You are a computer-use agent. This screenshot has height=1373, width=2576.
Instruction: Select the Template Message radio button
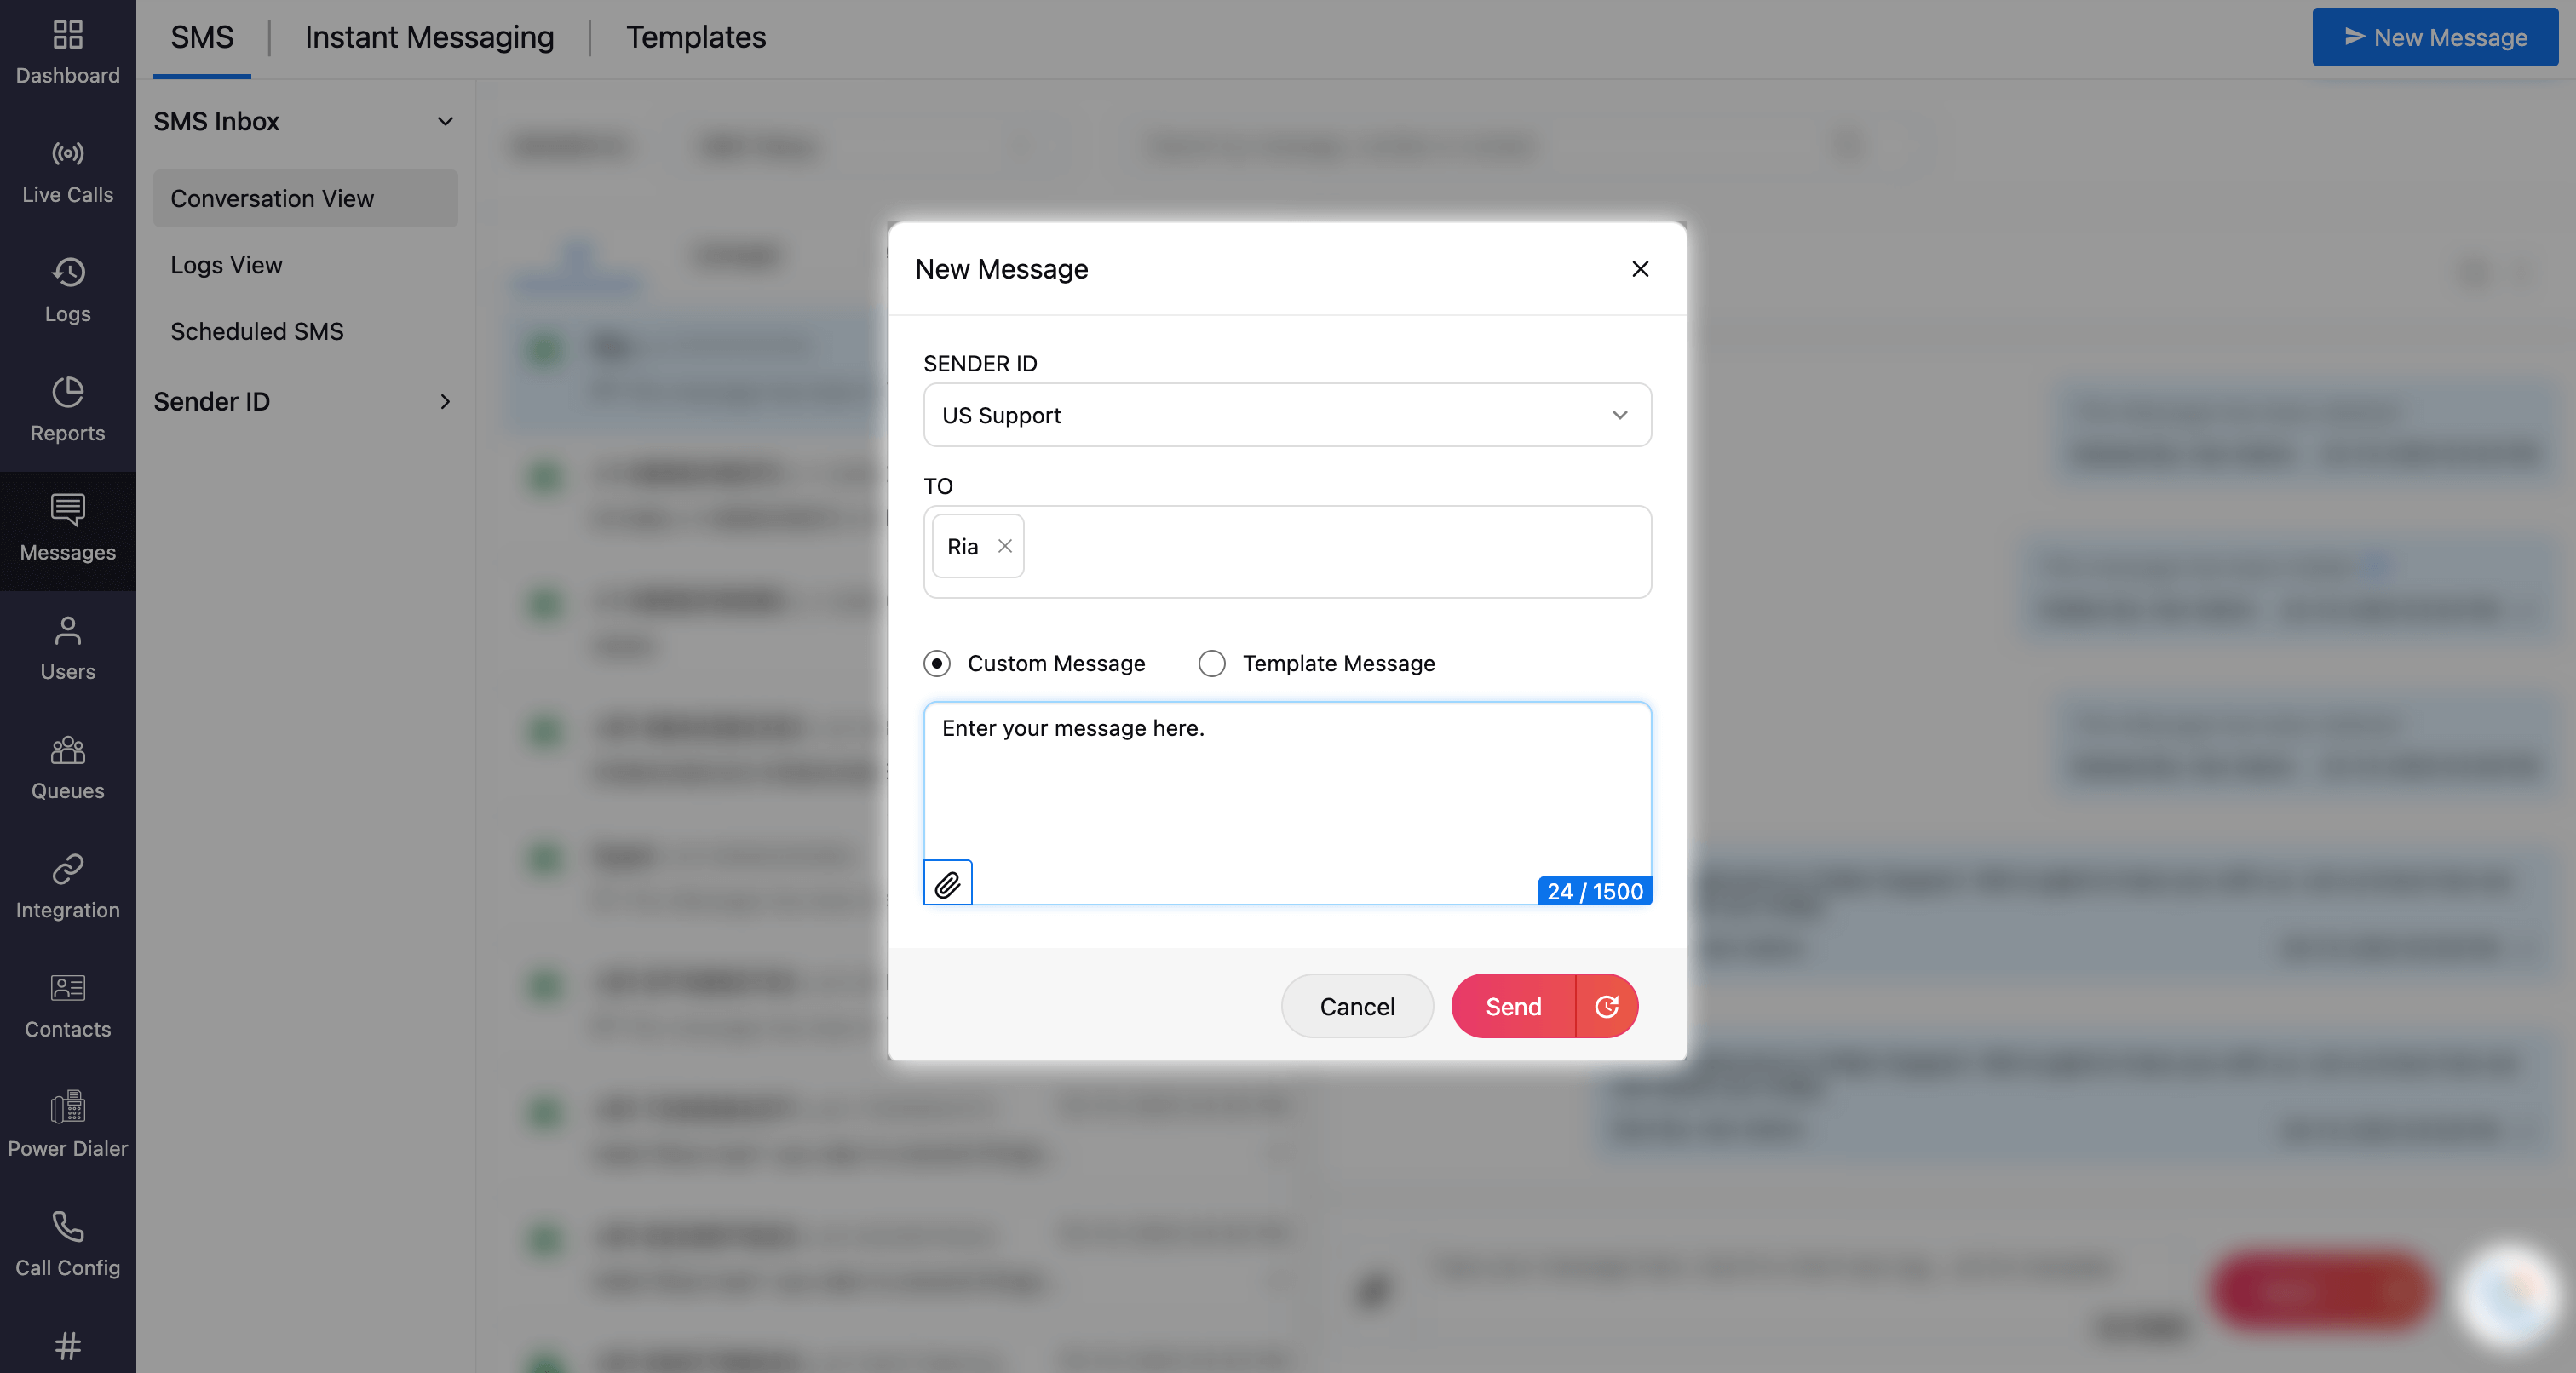1211,663
